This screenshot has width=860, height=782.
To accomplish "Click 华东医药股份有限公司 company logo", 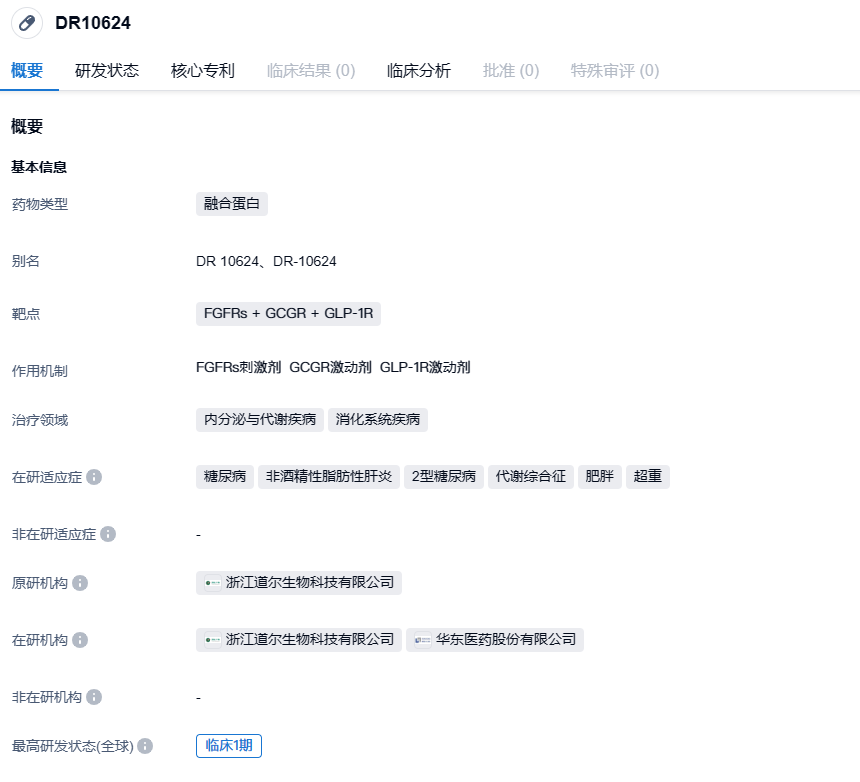I will pos(423,640).
